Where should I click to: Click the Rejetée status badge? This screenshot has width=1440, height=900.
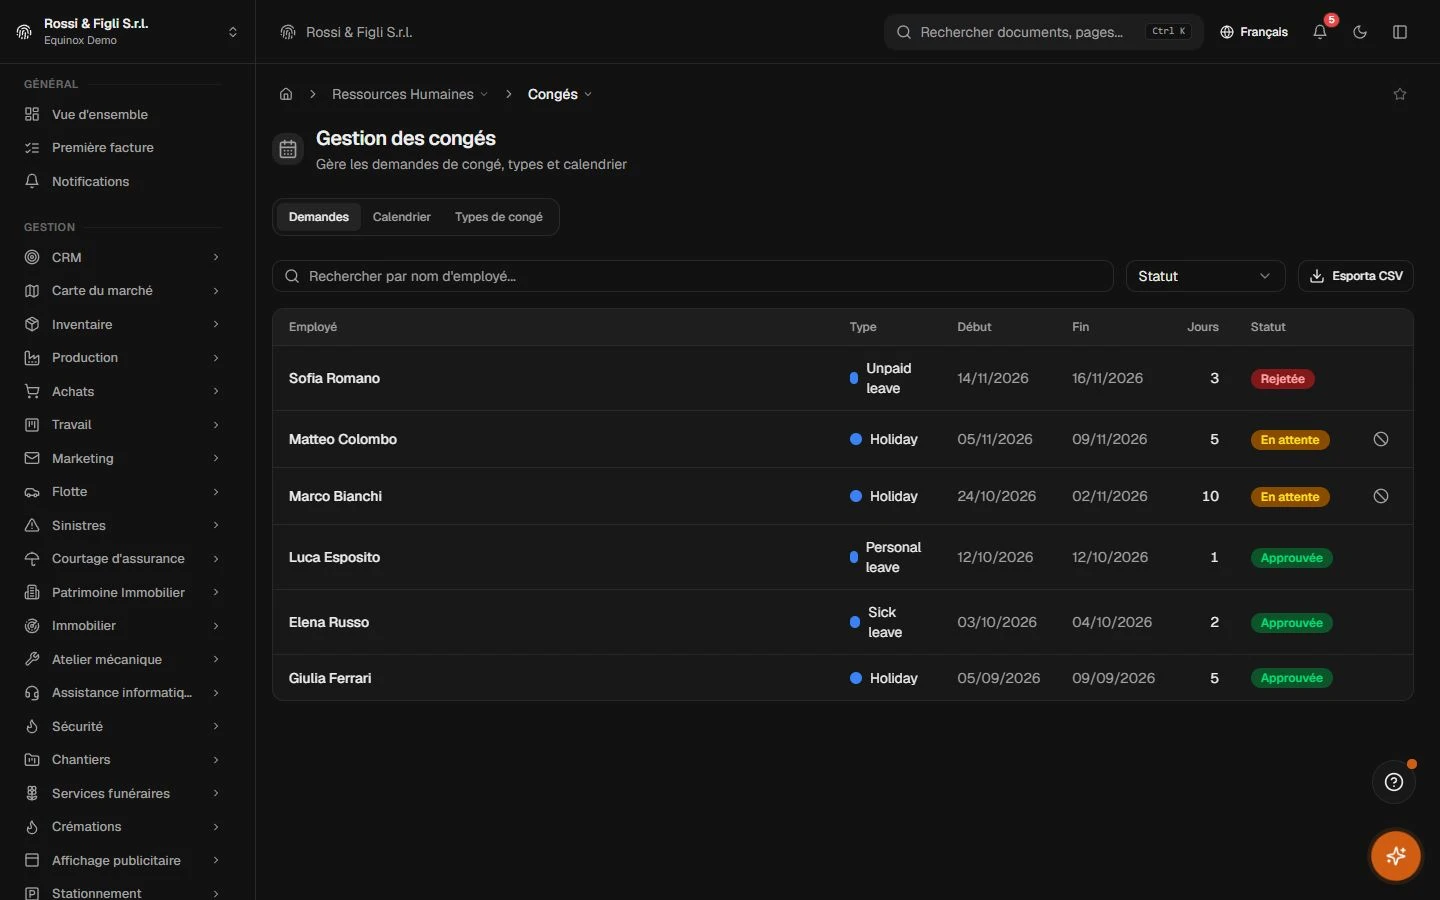point(1283,379)
